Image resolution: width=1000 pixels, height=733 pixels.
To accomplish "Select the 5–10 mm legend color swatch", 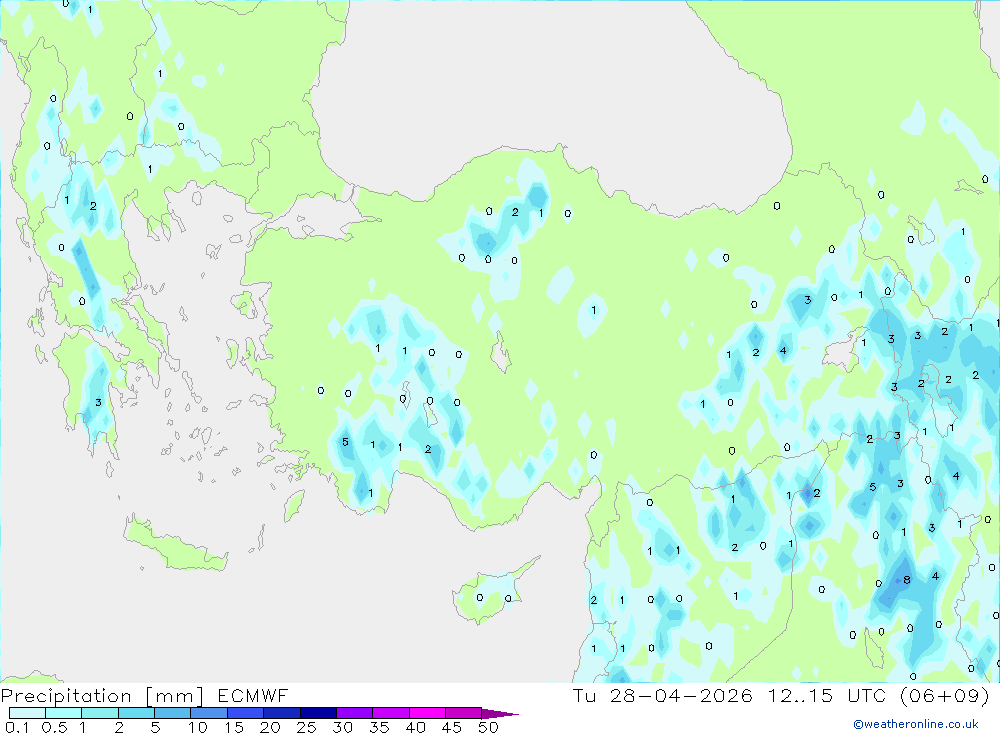I will pos(172,713).
